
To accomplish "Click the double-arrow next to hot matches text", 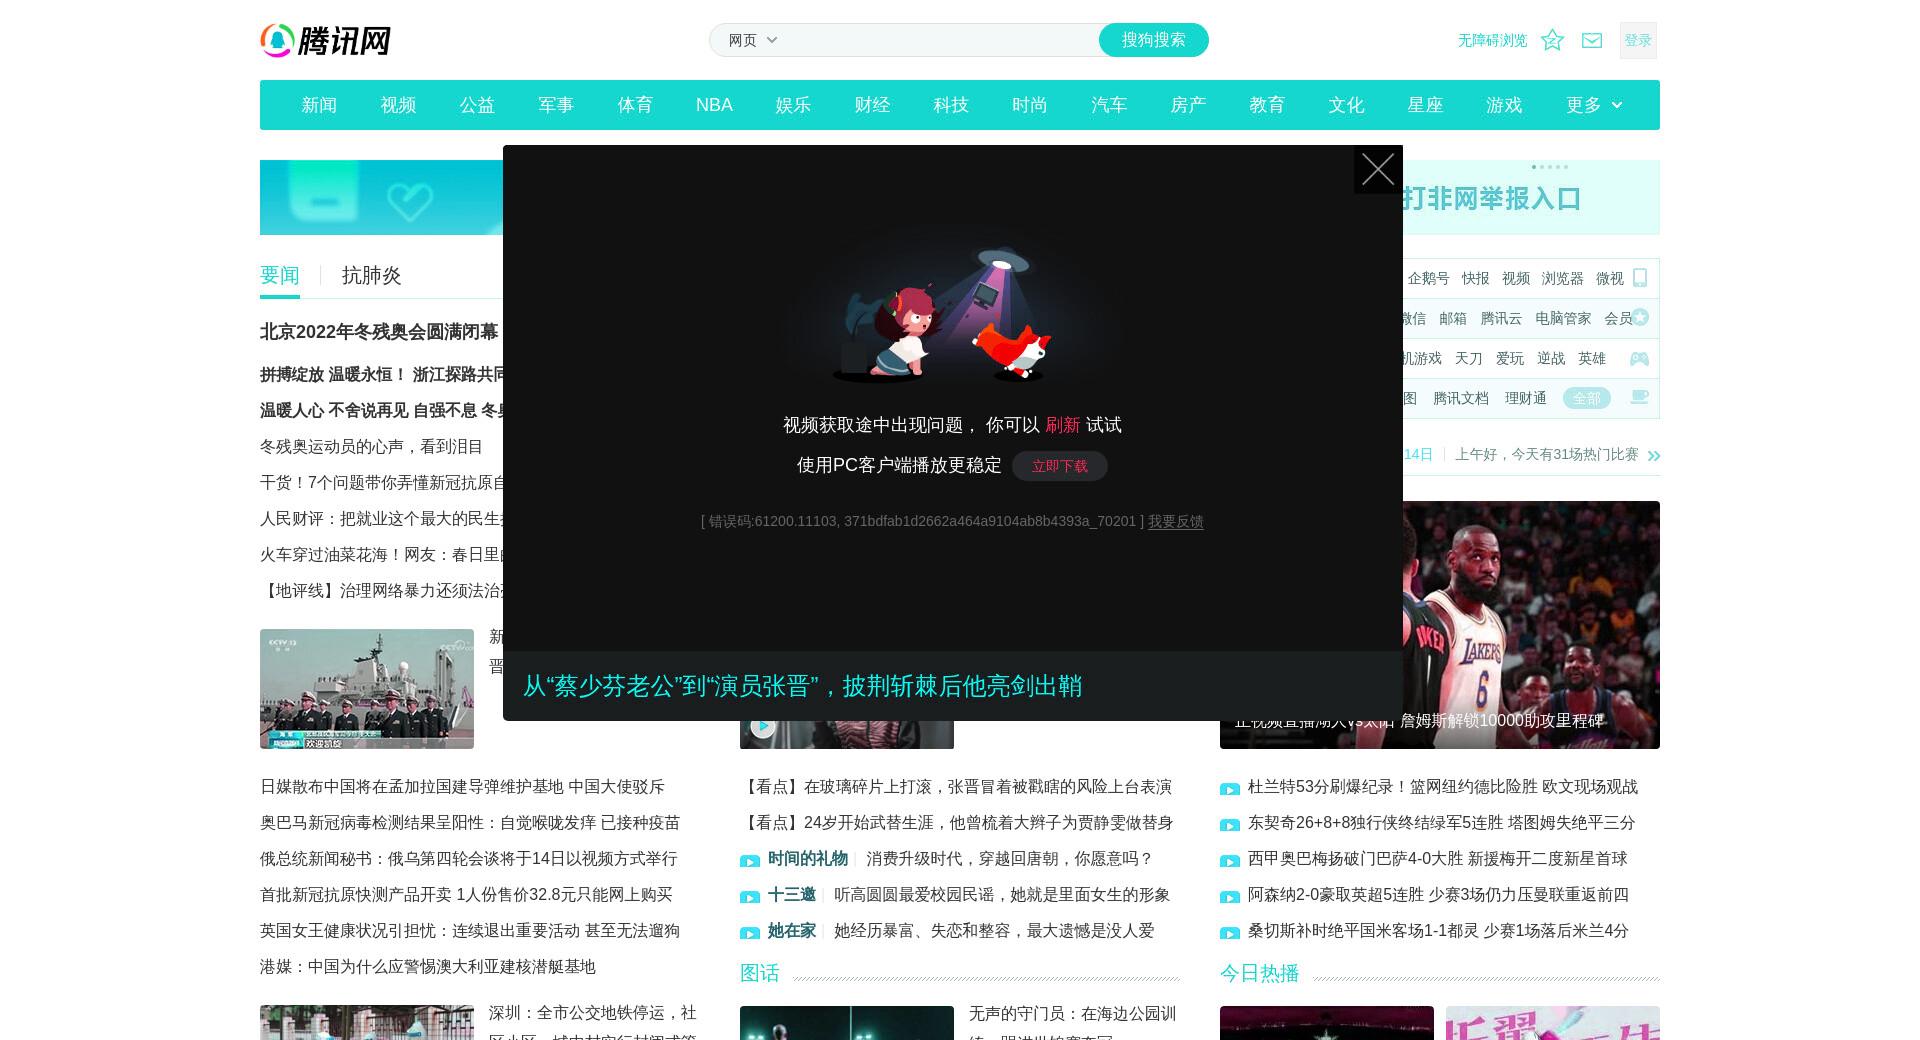I will tap(1654, 455).
